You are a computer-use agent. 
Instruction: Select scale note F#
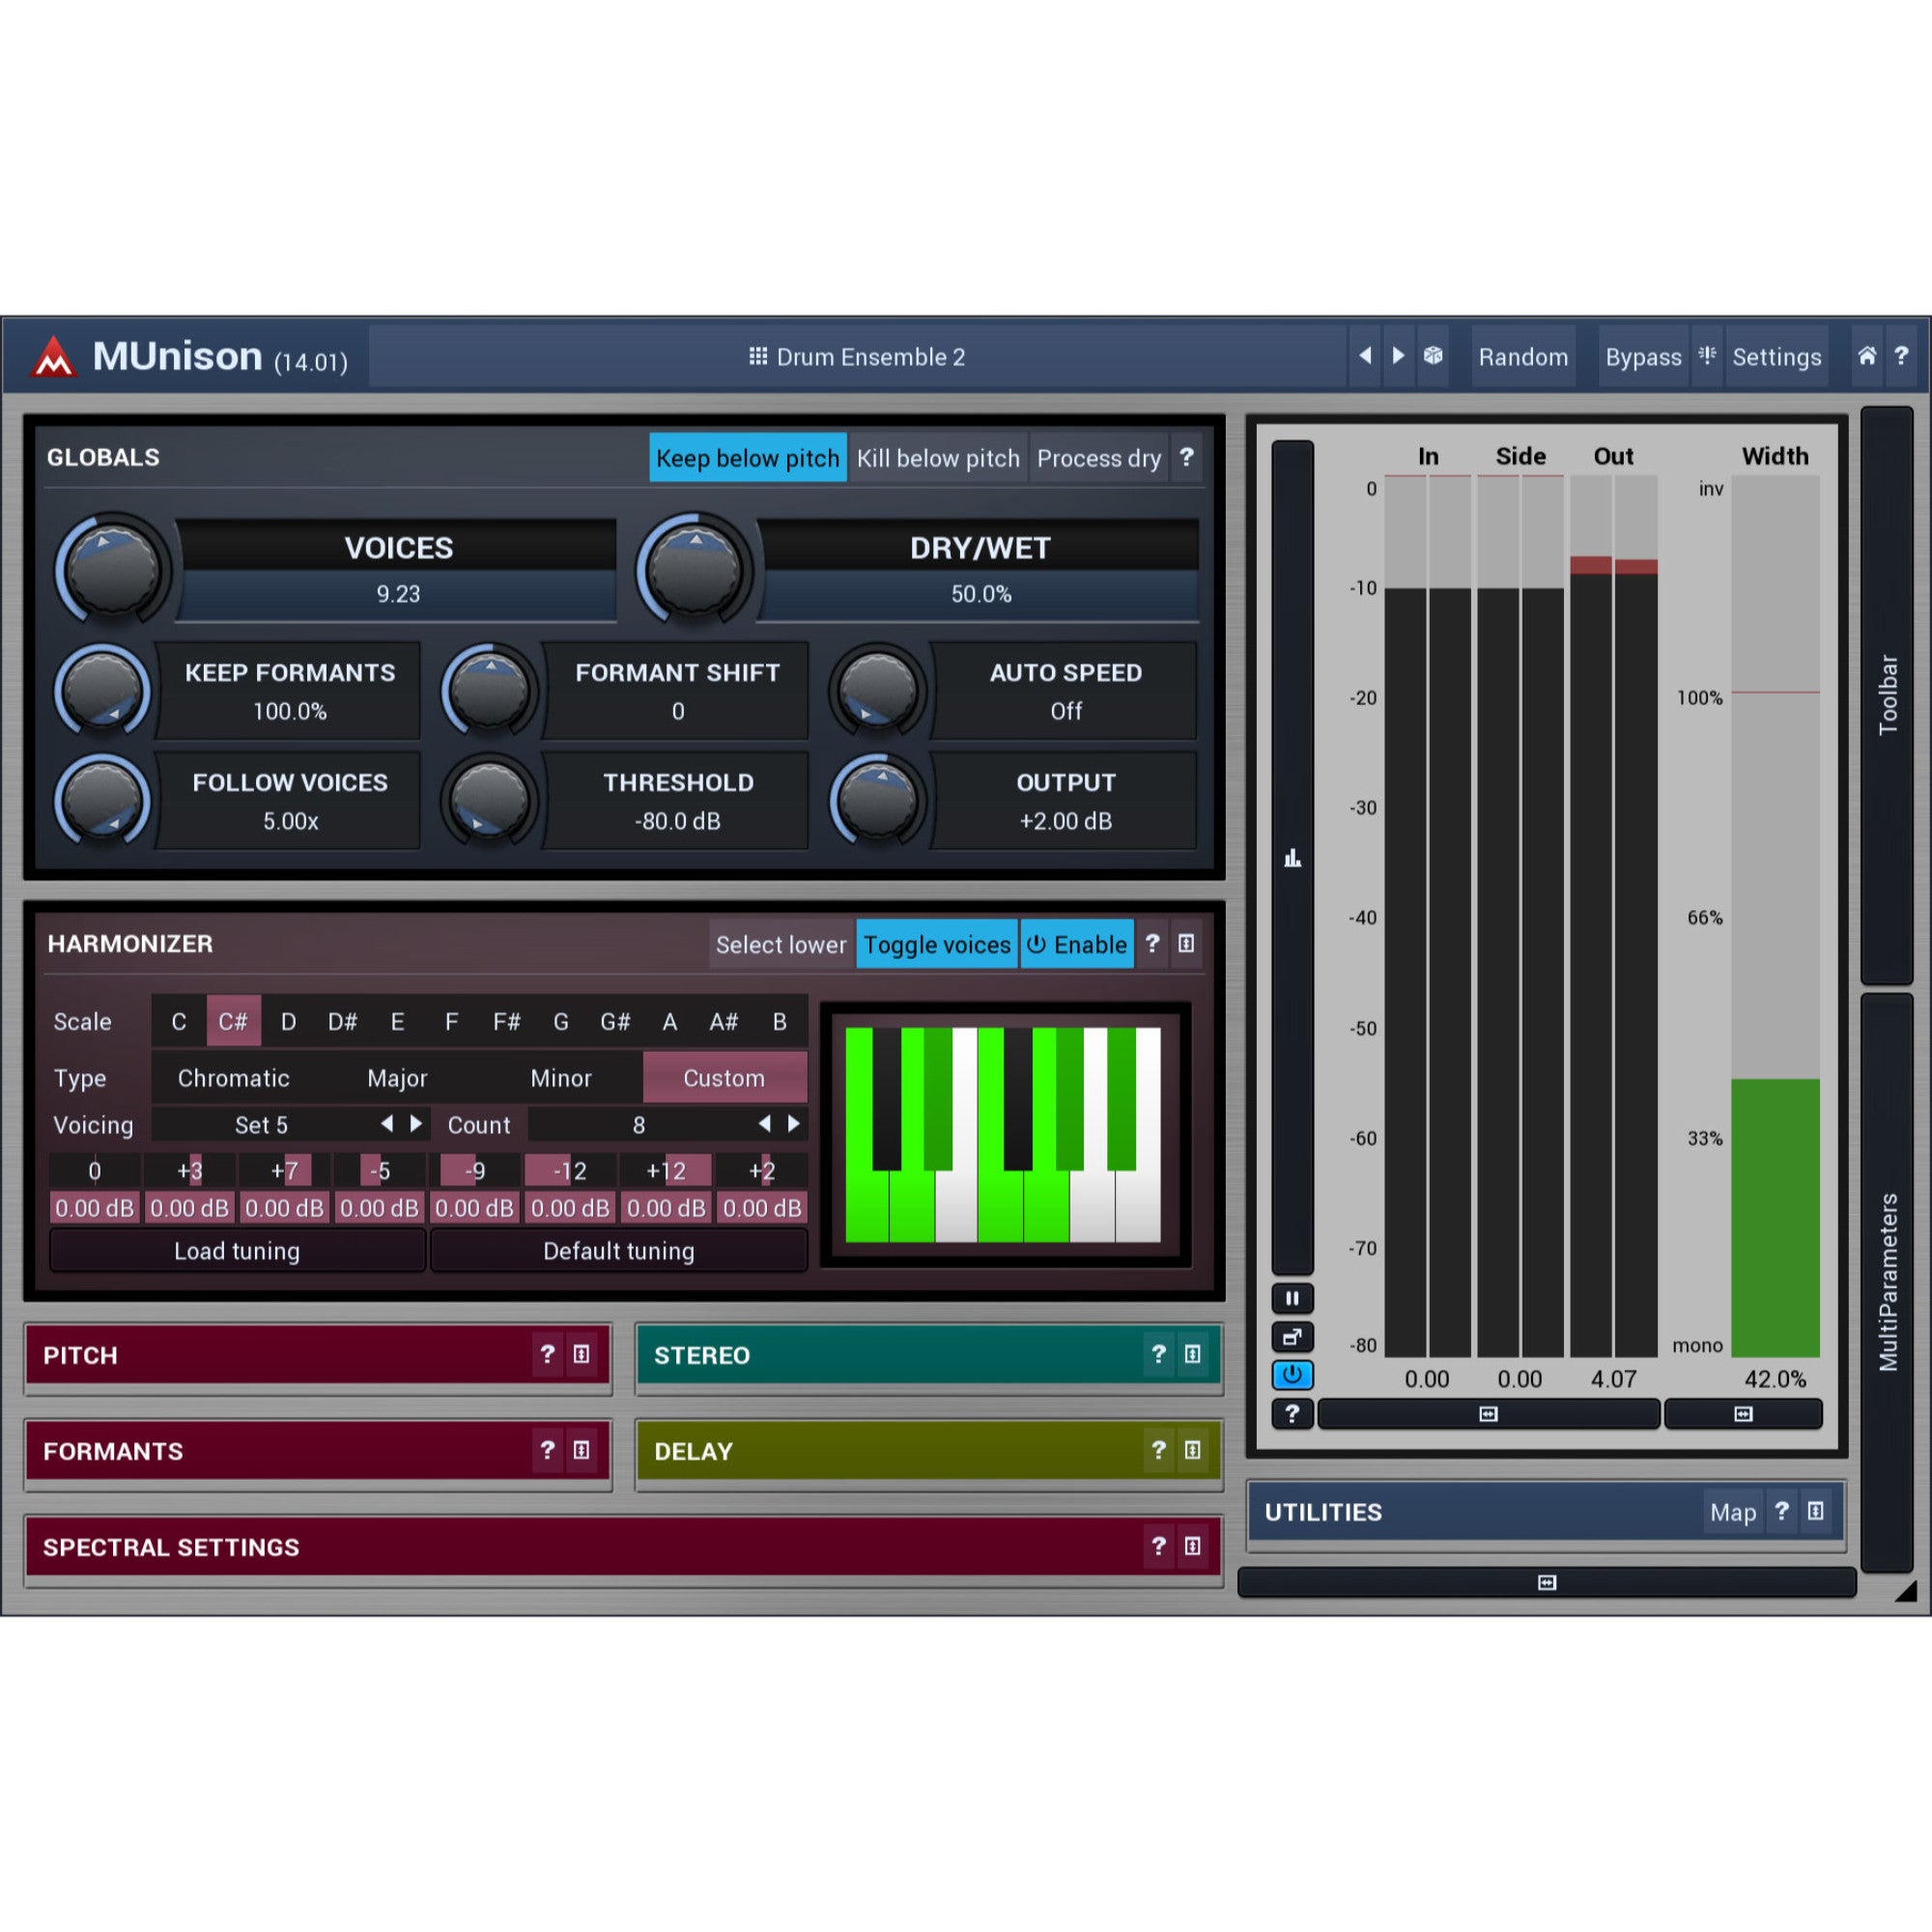click(x=506, y=1021)
